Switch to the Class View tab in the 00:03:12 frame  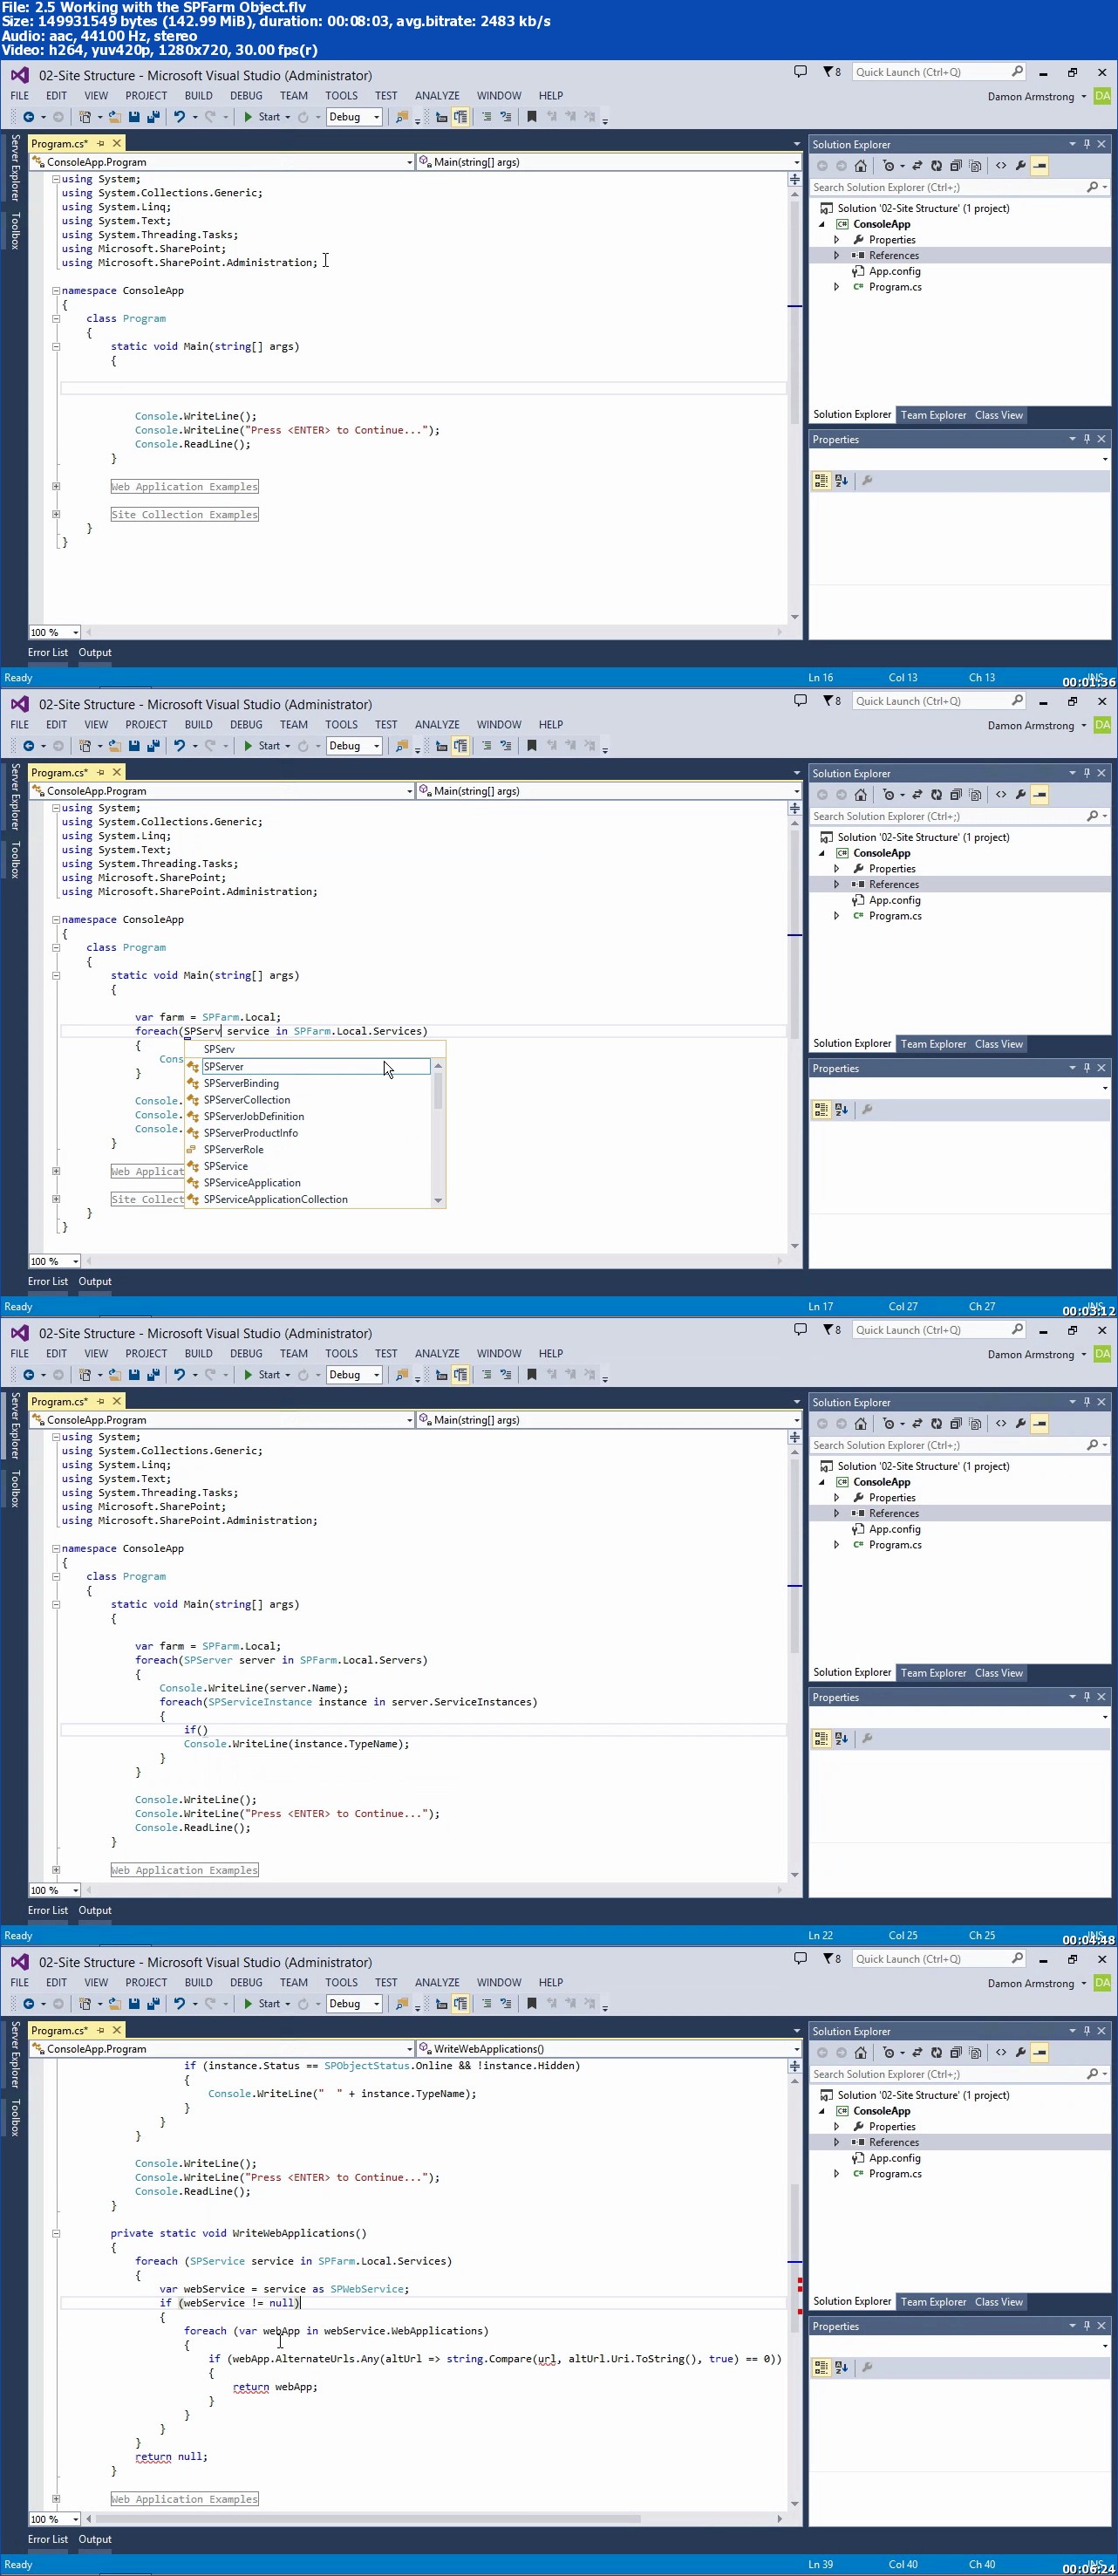click(x=998, y=1044)
